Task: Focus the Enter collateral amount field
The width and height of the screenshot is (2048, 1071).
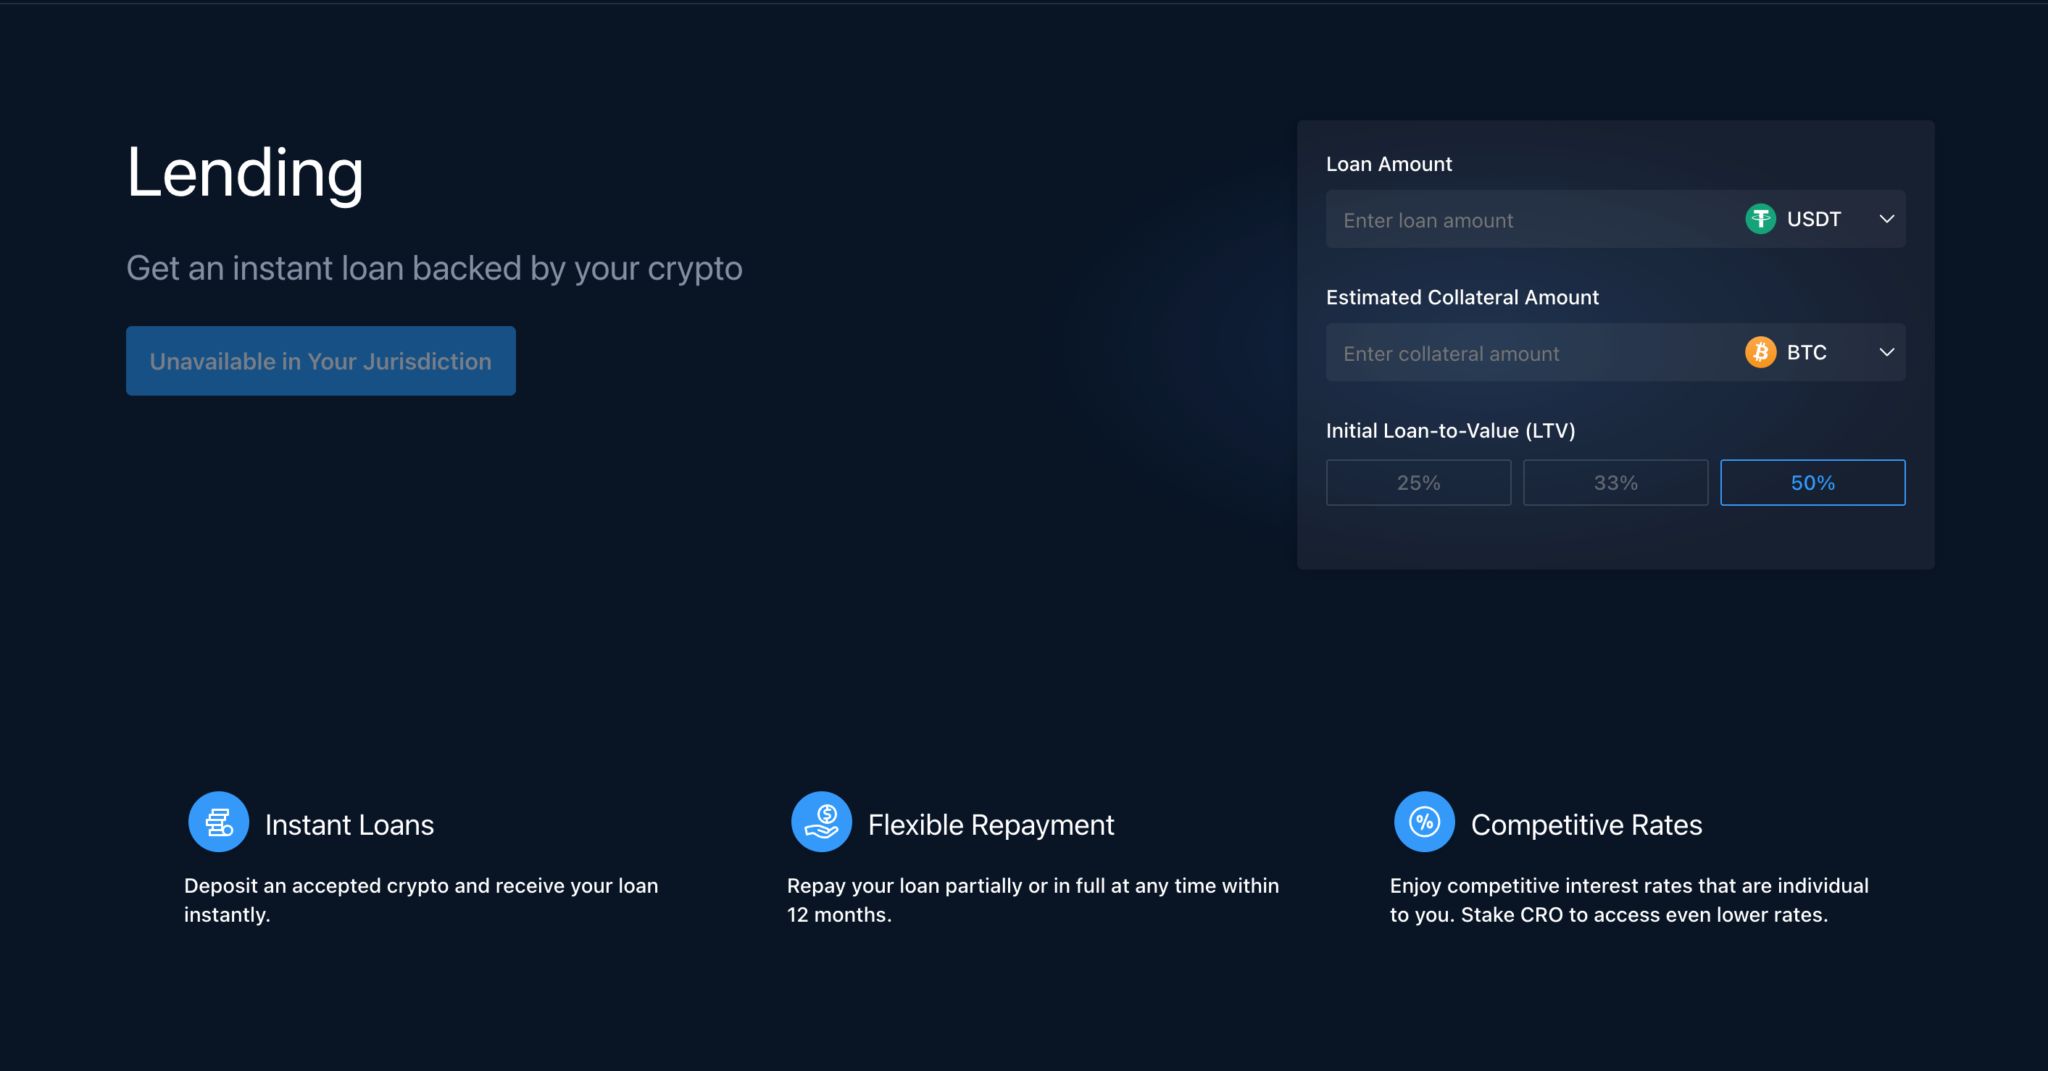Action: tap(1530, 352)
